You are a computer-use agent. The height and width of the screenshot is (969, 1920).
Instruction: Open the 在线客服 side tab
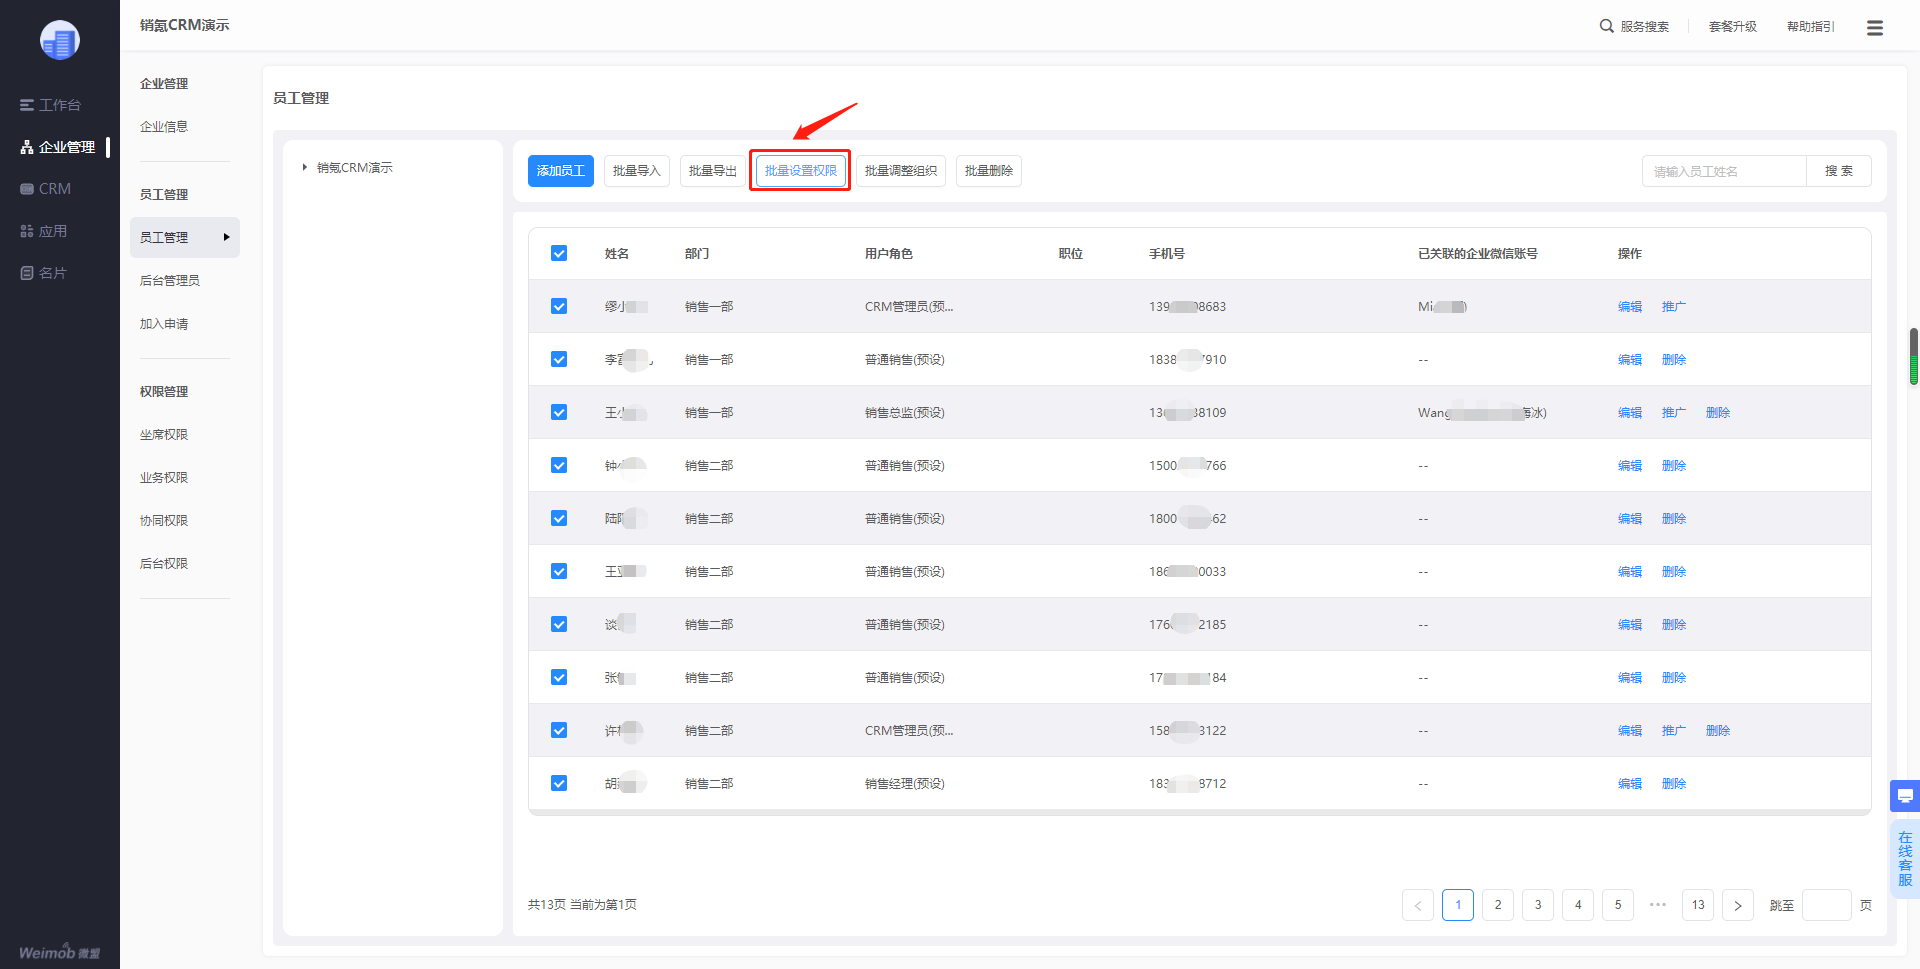pos(1905,859)
